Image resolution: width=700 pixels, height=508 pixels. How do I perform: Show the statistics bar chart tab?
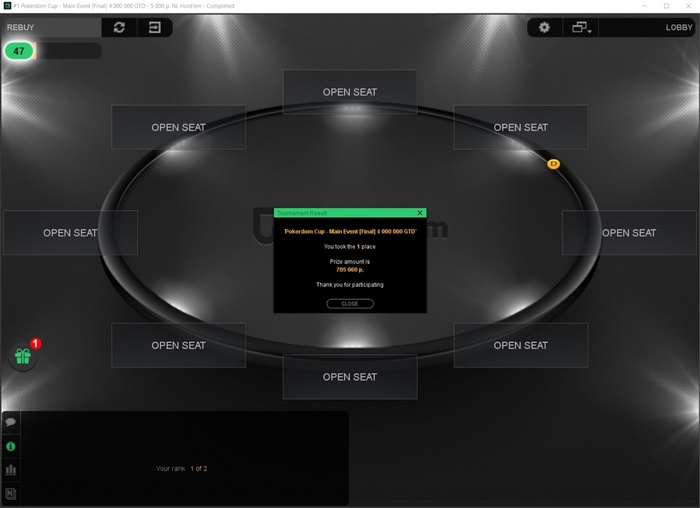pyautogui.click(x=11, y=470)
